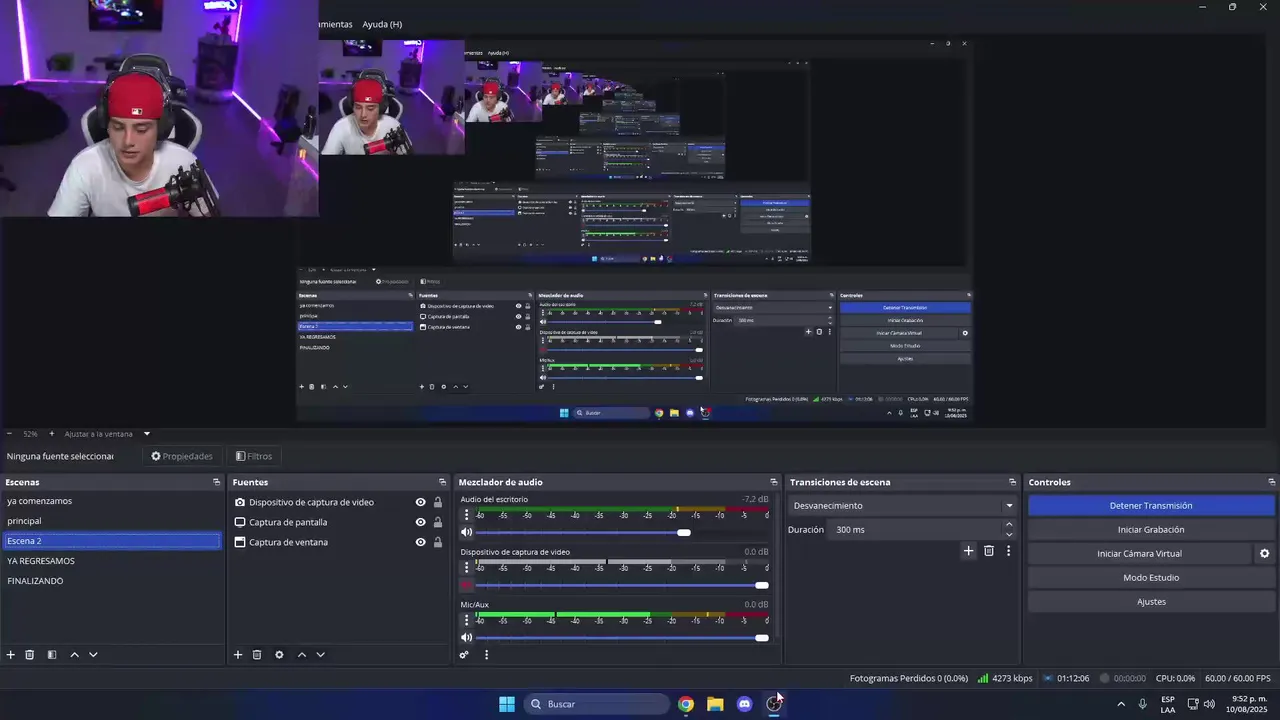Move scene down using Escenas down arrow
The height and width of the screenshot is (720, 1280).
click(93, 655)
